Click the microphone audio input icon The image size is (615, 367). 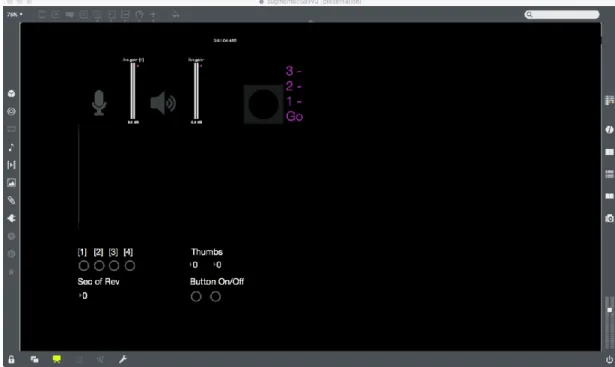click(x=99, y=103)
